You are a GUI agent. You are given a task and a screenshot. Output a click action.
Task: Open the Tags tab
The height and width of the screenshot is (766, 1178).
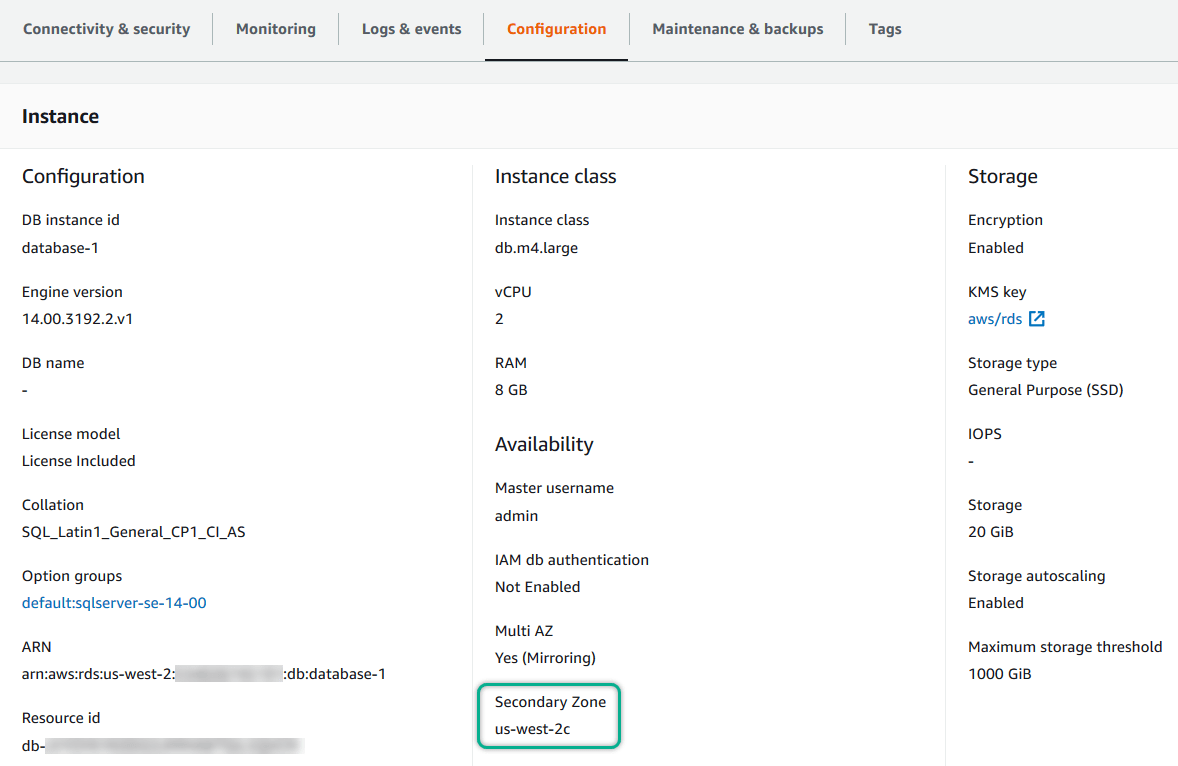[885, 29]
